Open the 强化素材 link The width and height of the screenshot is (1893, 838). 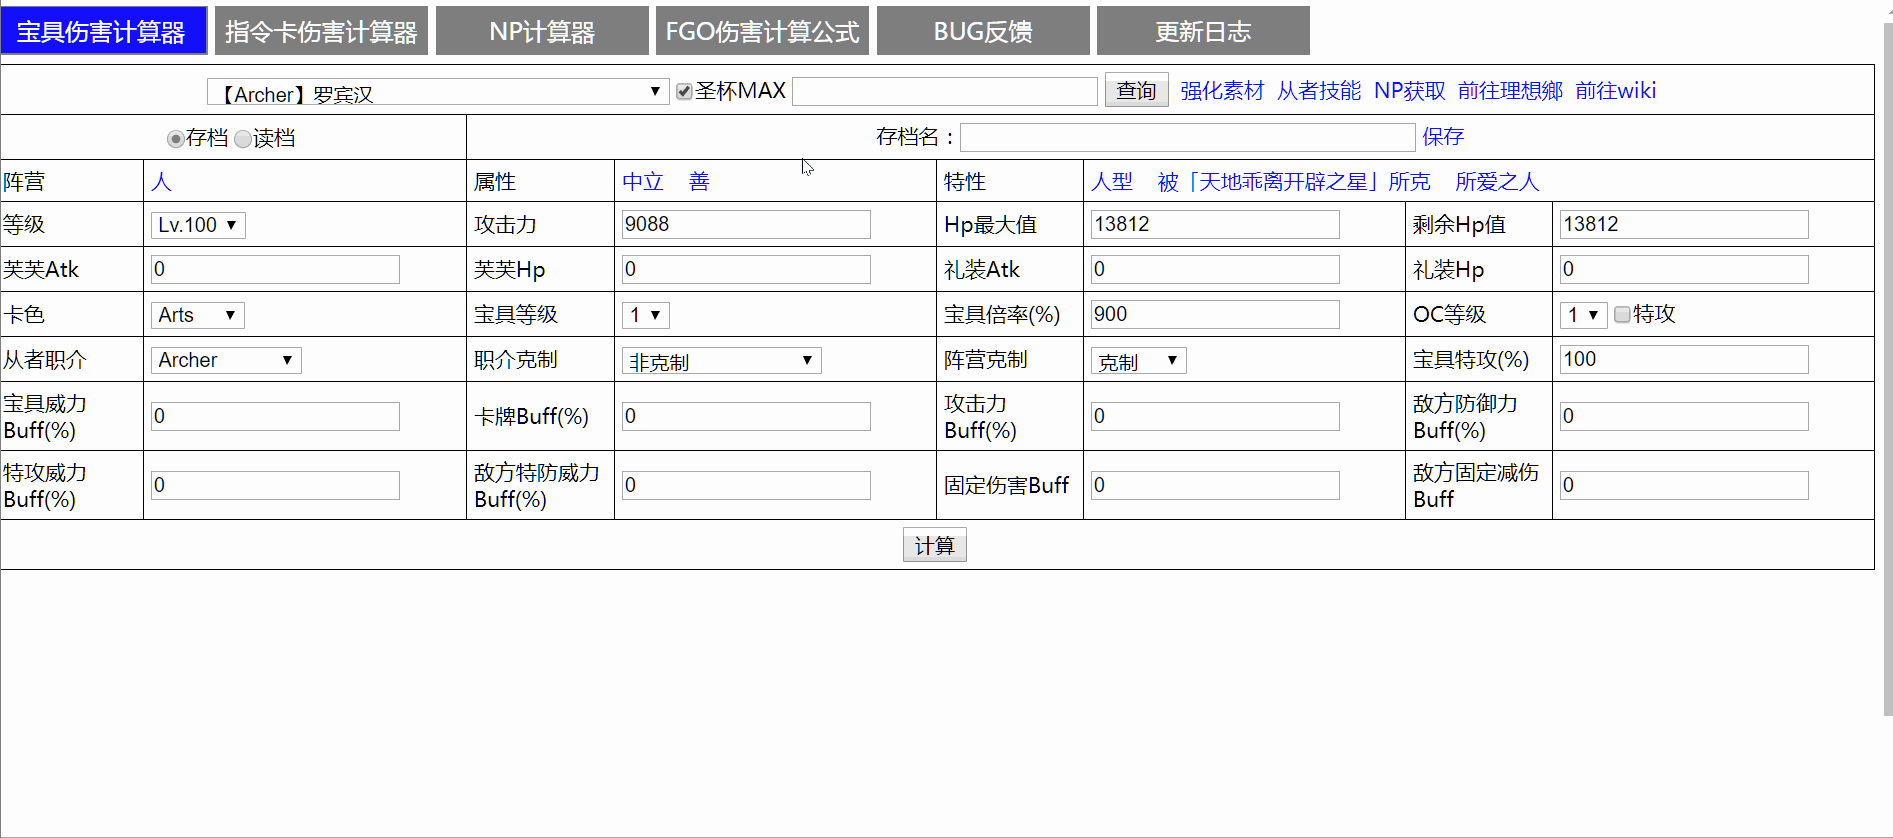pyautogui.click(x=1222, y=91)
